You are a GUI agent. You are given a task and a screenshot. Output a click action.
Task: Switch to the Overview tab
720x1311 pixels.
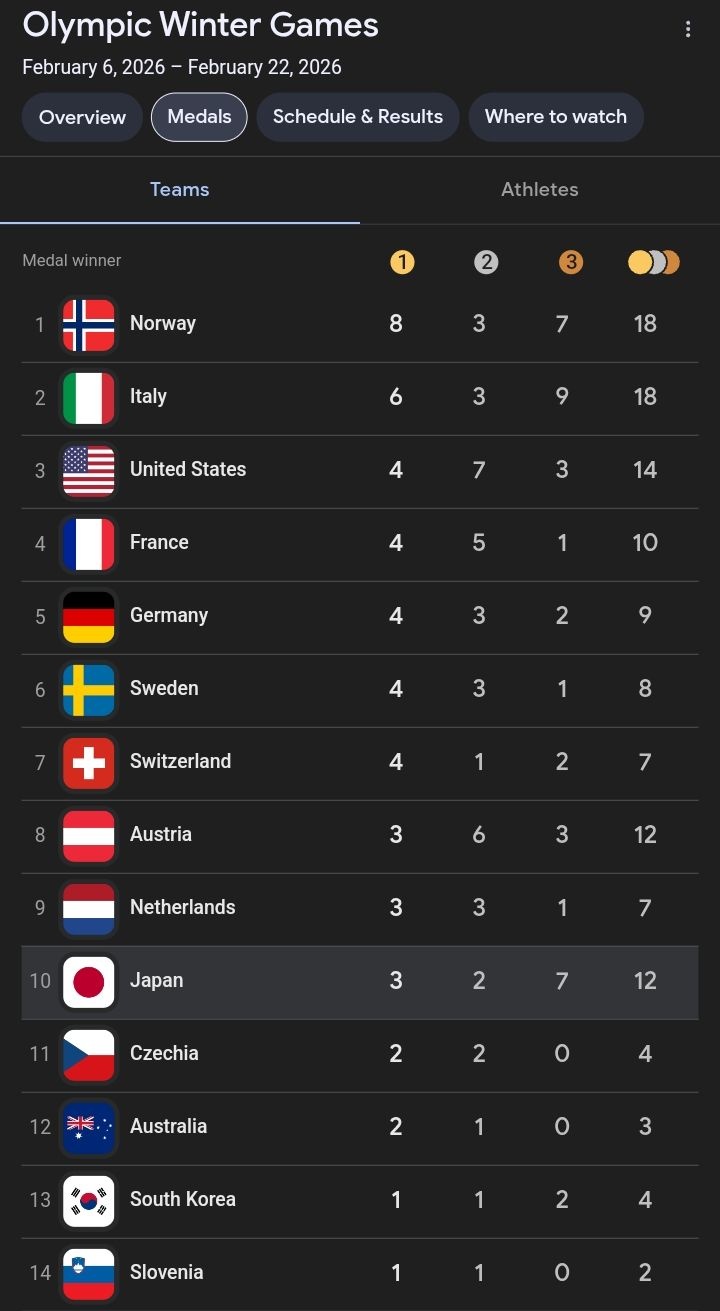click(82, 117)
